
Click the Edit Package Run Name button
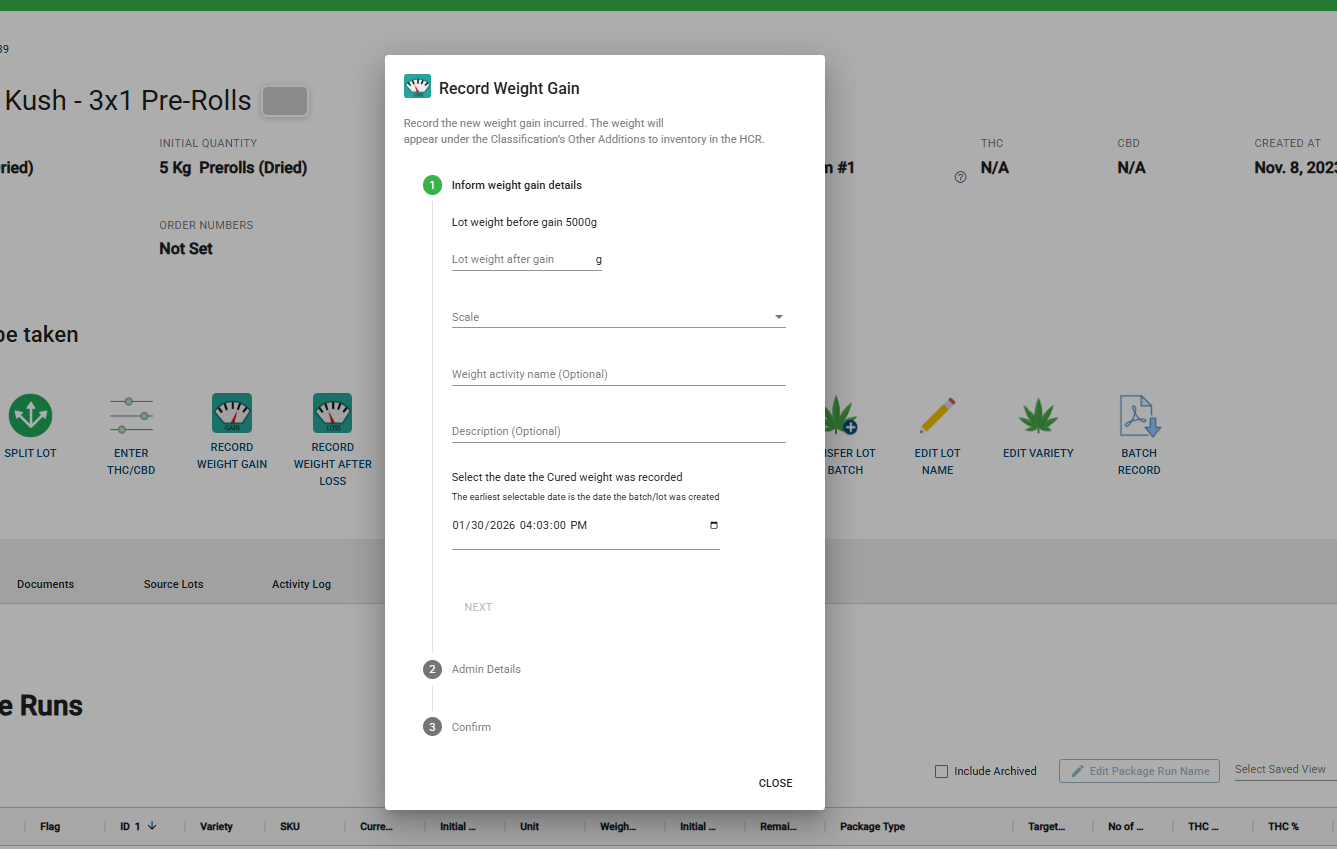click(x=1139, y=771)
